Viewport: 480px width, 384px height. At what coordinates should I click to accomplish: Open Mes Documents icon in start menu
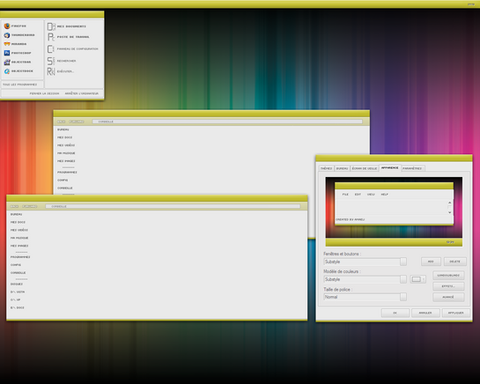(x=51, y=26)
